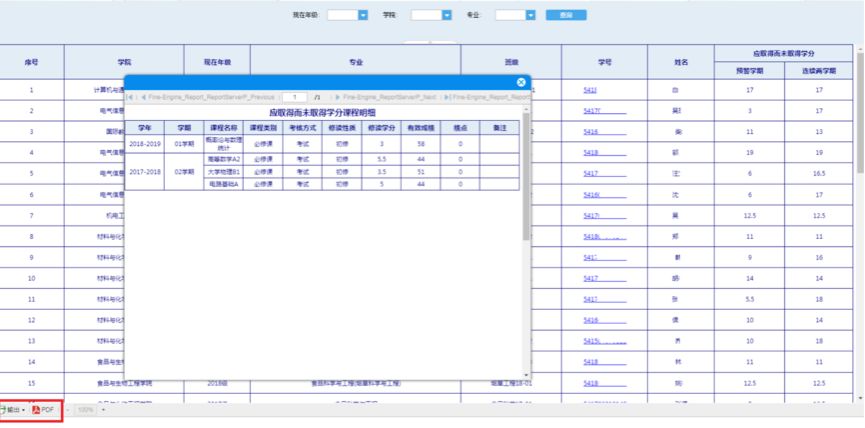Image resolution: width=865 pixels, height=428 pixels.
Task: Click the 序号 column header
Action: point(31,62)
